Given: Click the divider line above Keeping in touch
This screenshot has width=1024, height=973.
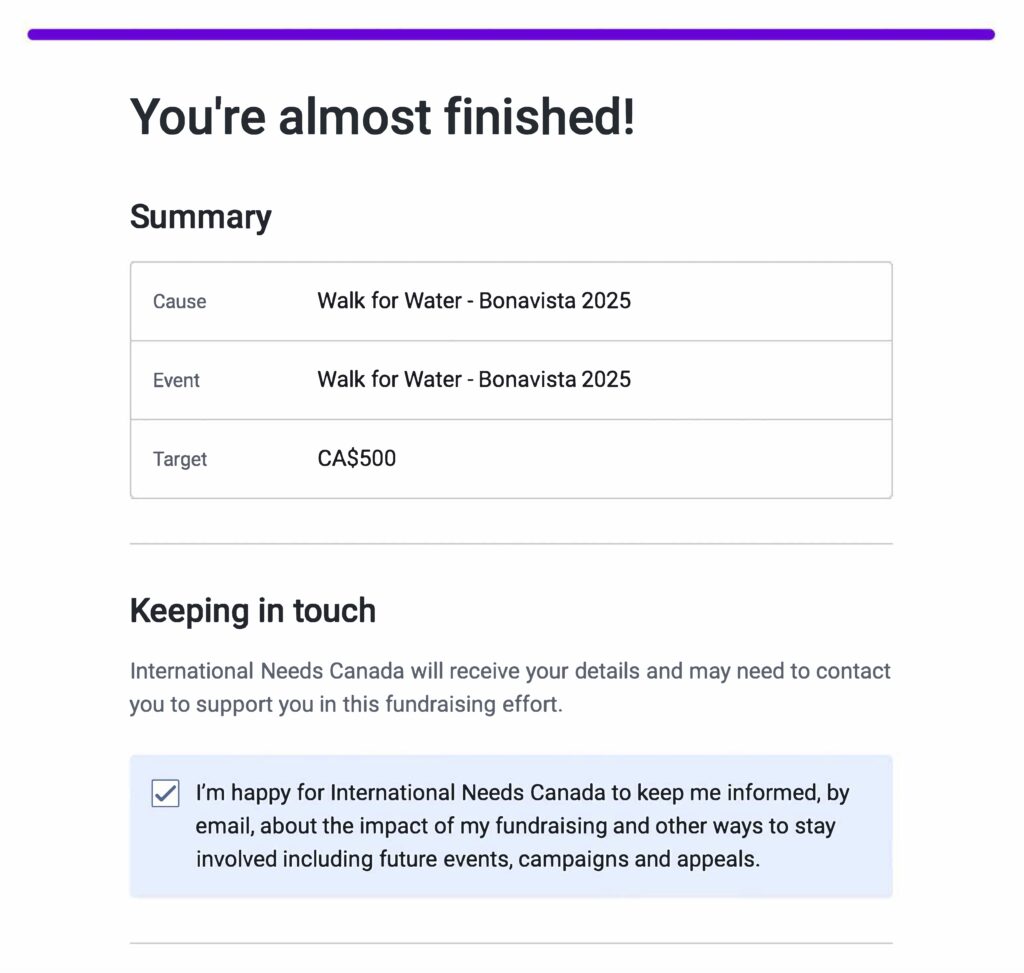Looking at the screenshot, I should point(511,544).
